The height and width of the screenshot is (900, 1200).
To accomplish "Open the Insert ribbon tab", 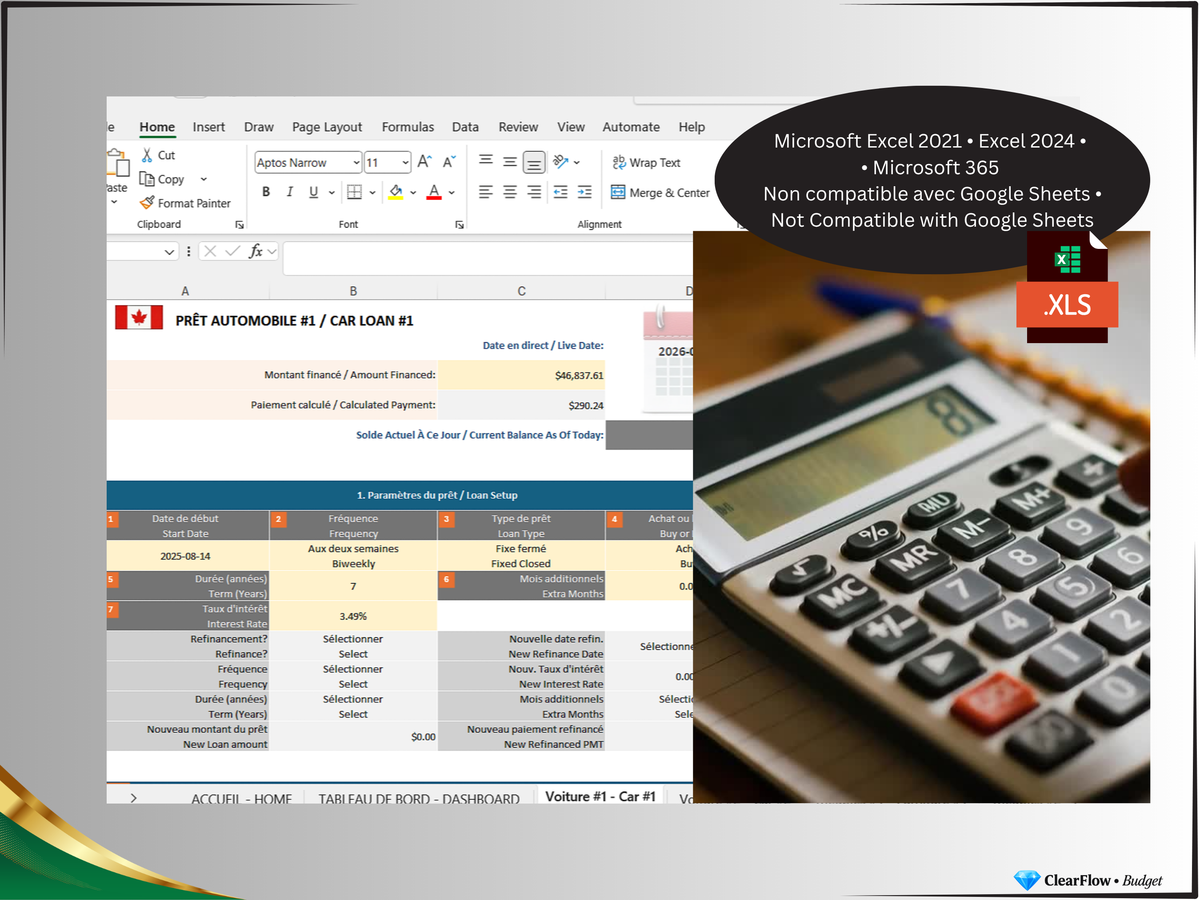I will click(209, 127).
